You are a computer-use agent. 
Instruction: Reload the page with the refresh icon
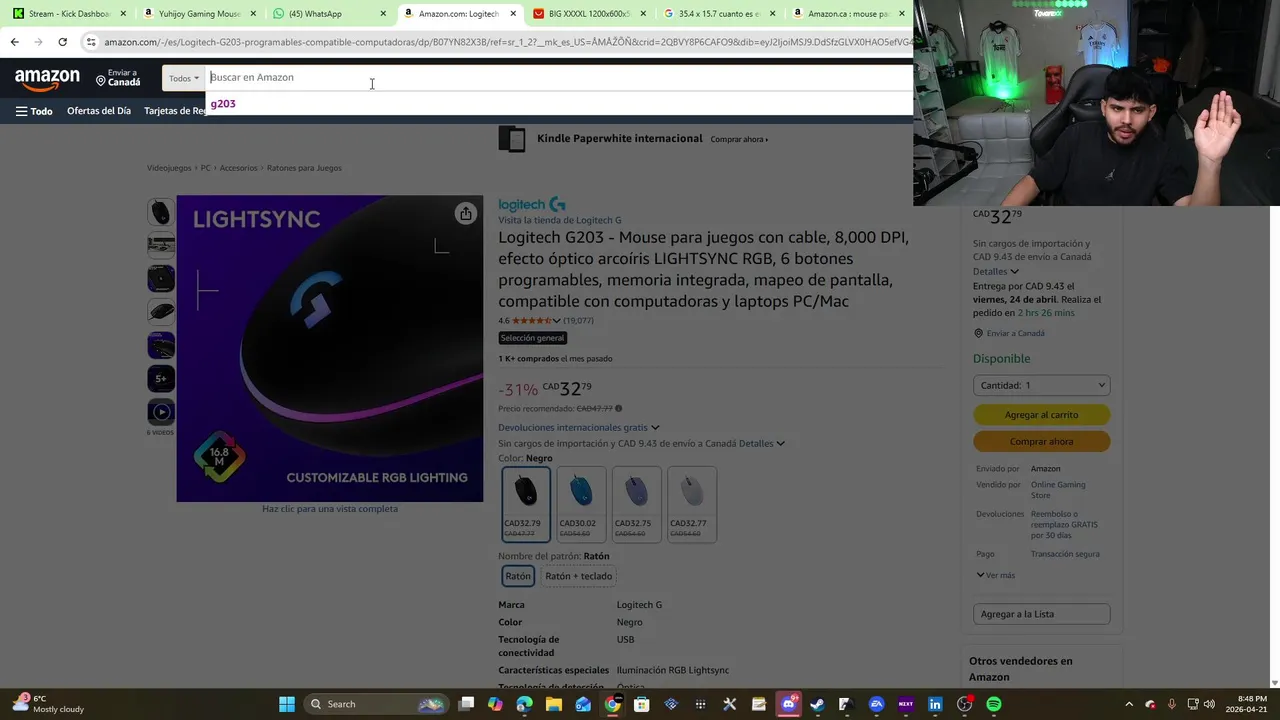tap(62, 42)
